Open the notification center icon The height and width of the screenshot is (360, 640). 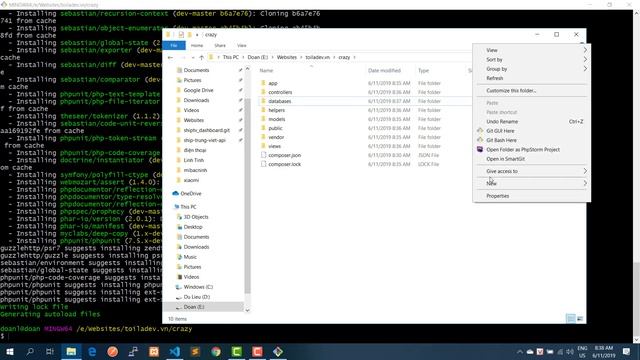pos(626,351)
